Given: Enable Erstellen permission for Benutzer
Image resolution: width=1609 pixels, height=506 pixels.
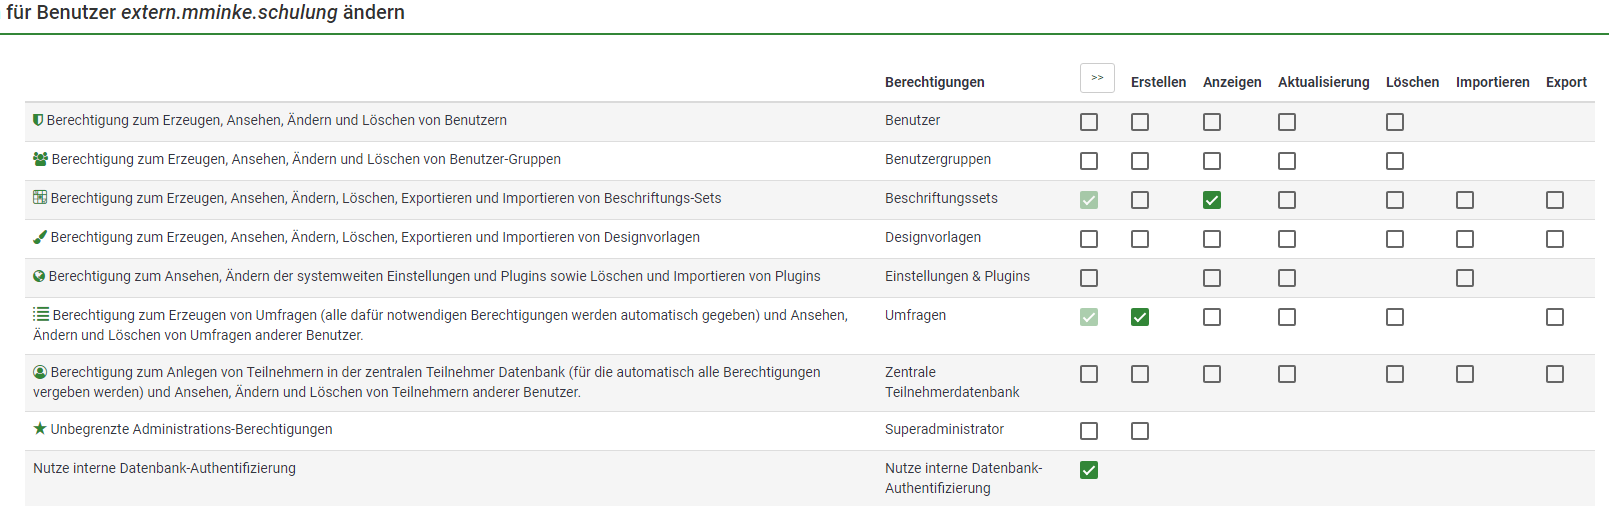Looking at the screenshot, I should tap(1140, 122).
